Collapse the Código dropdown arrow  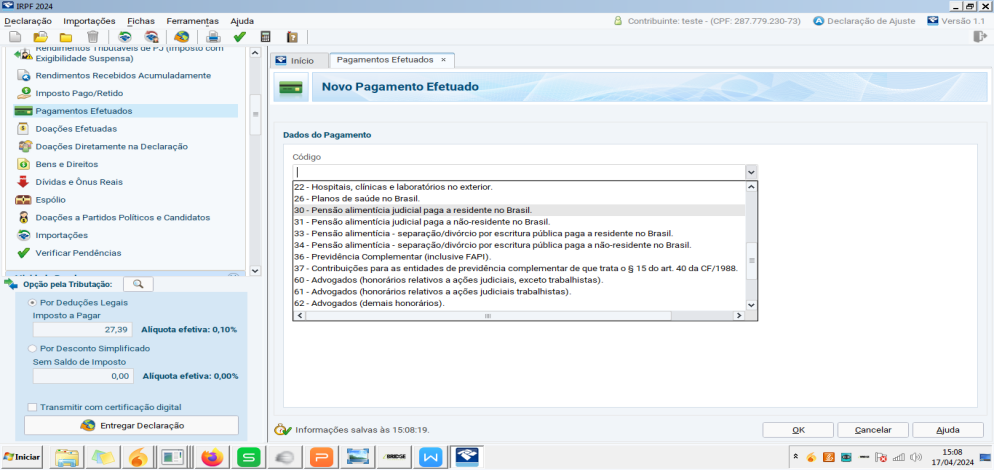pos(751,172)
